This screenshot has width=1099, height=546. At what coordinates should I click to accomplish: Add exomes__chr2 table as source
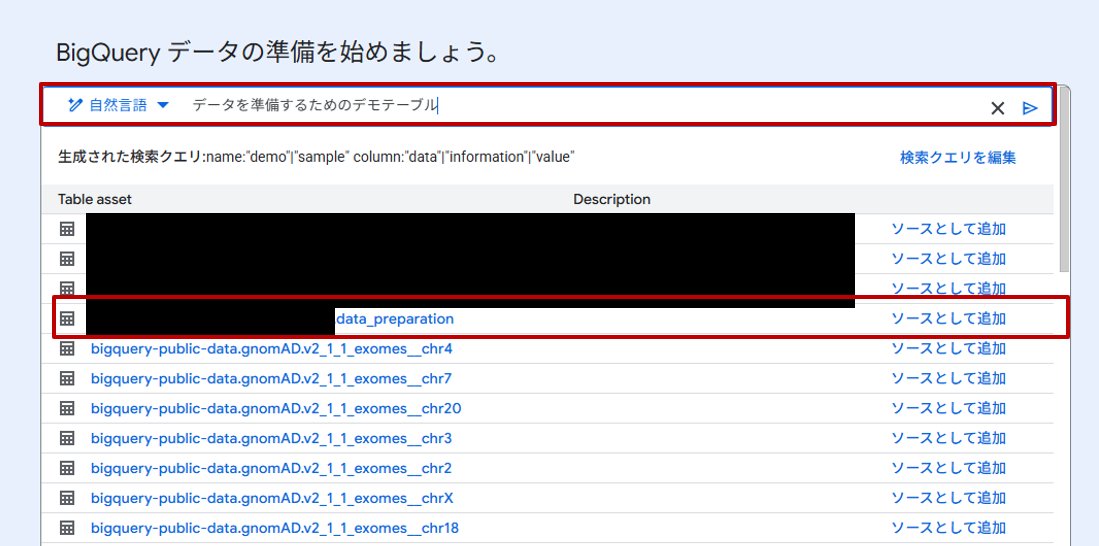coord(948,467)
